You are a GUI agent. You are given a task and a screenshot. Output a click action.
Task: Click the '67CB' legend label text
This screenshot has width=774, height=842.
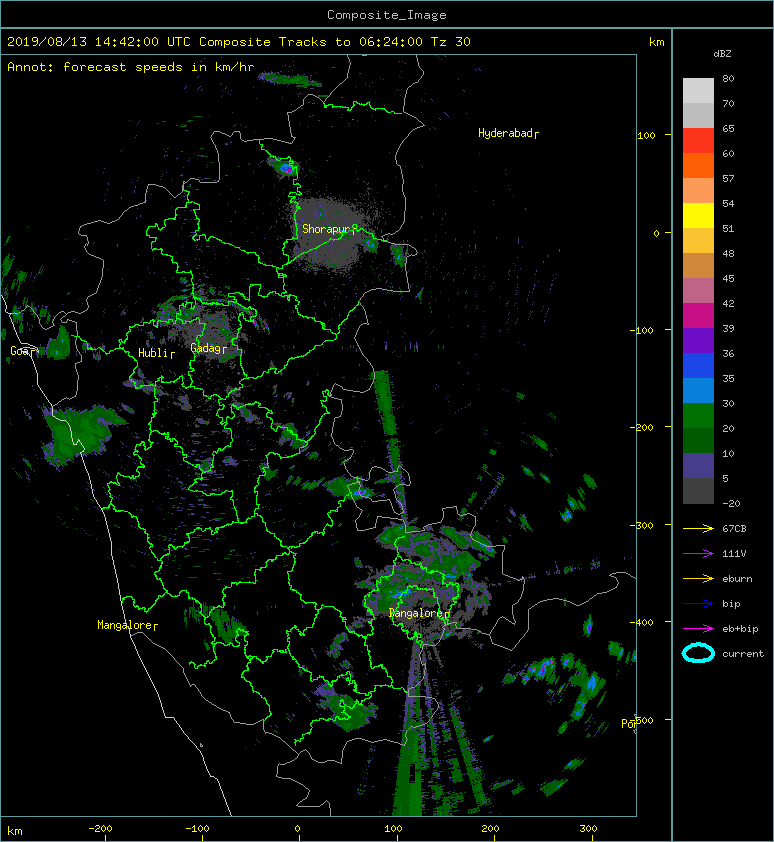734,528
